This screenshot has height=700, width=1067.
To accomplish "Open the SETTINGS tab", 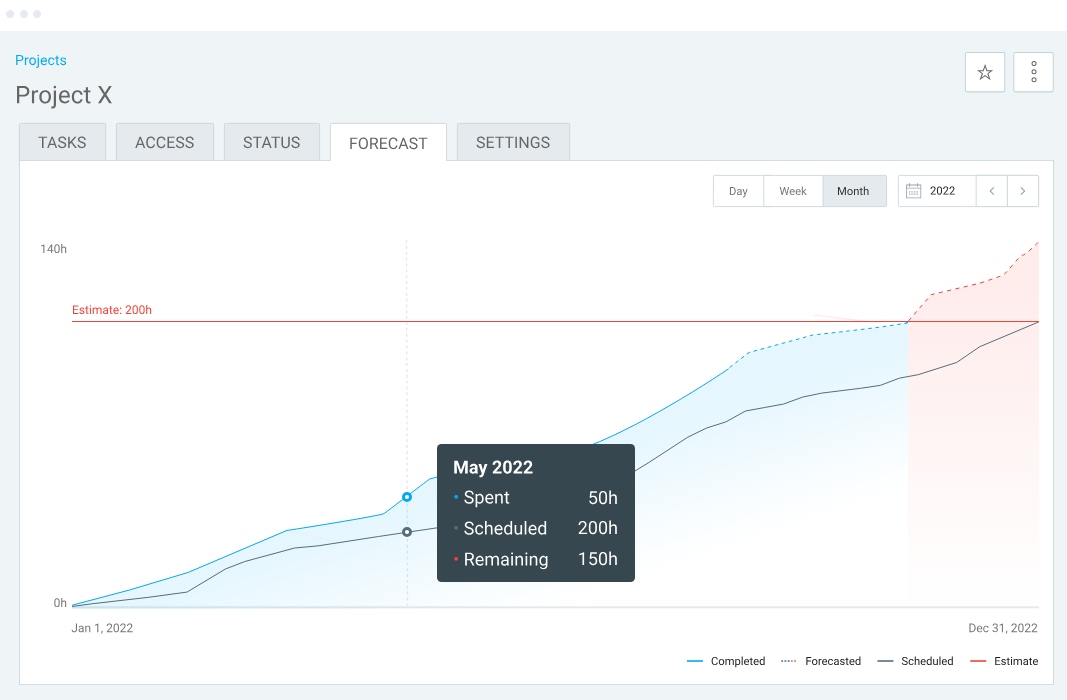I will coord(513,142).
